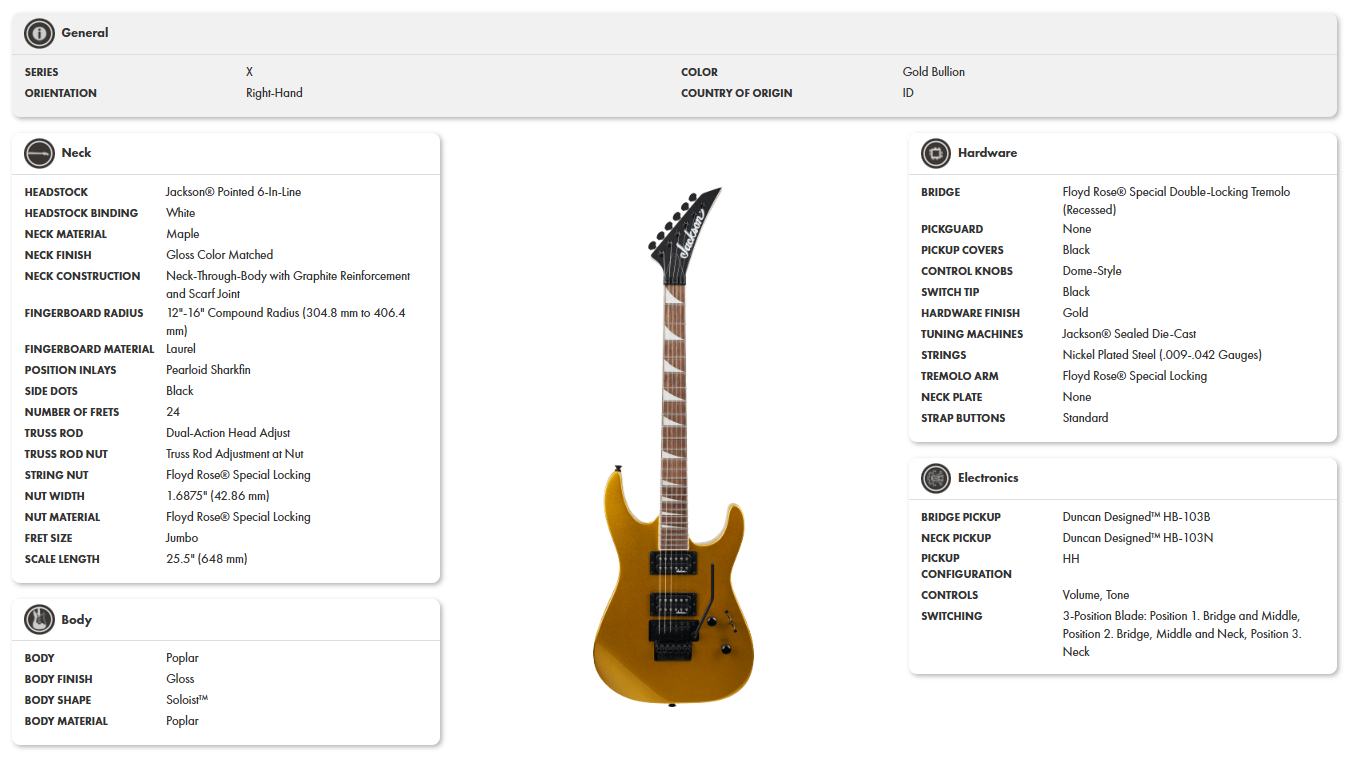Click the 3-Position Blade switching description
The image size is (1363, 771).
pos(1182,634)
